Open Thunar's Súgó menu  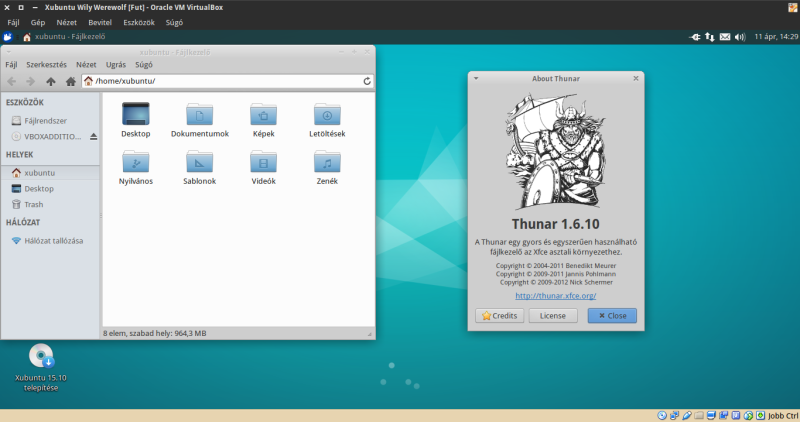144,65
